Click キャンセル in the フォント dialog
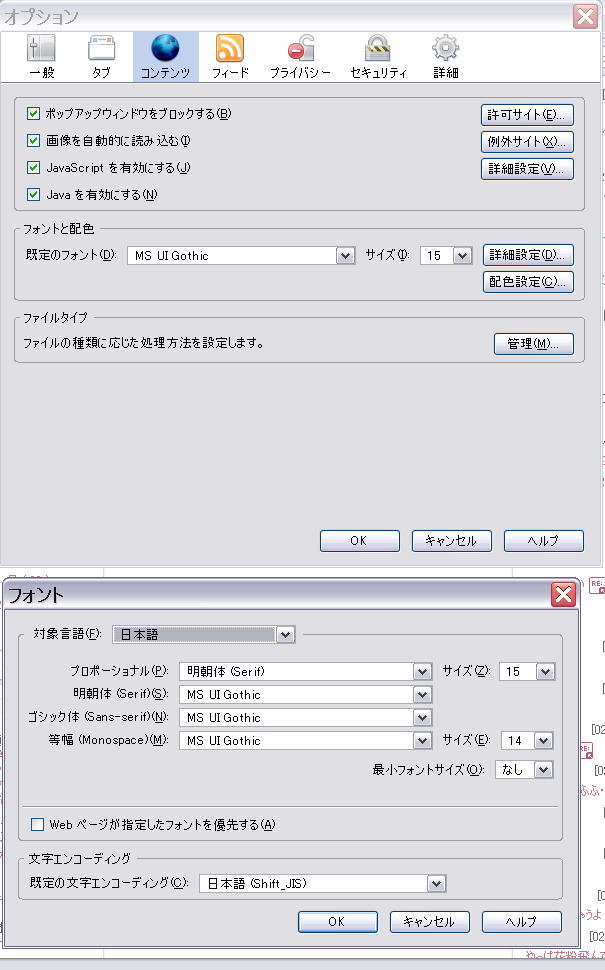605x970 pixels. click(x=429, y=922)
